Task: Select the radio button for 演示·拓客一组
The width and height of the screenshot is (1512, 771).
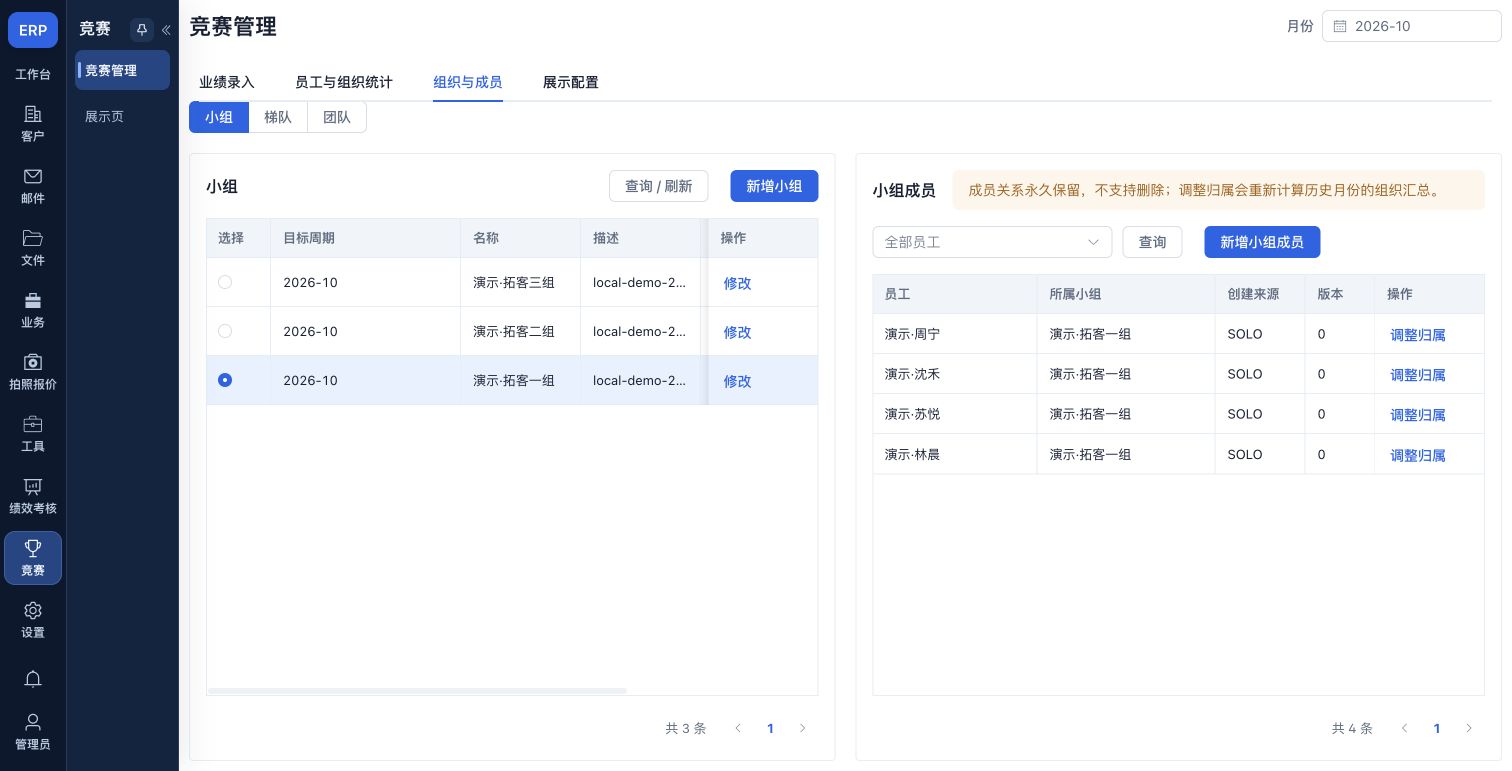Action: point(225,380)
